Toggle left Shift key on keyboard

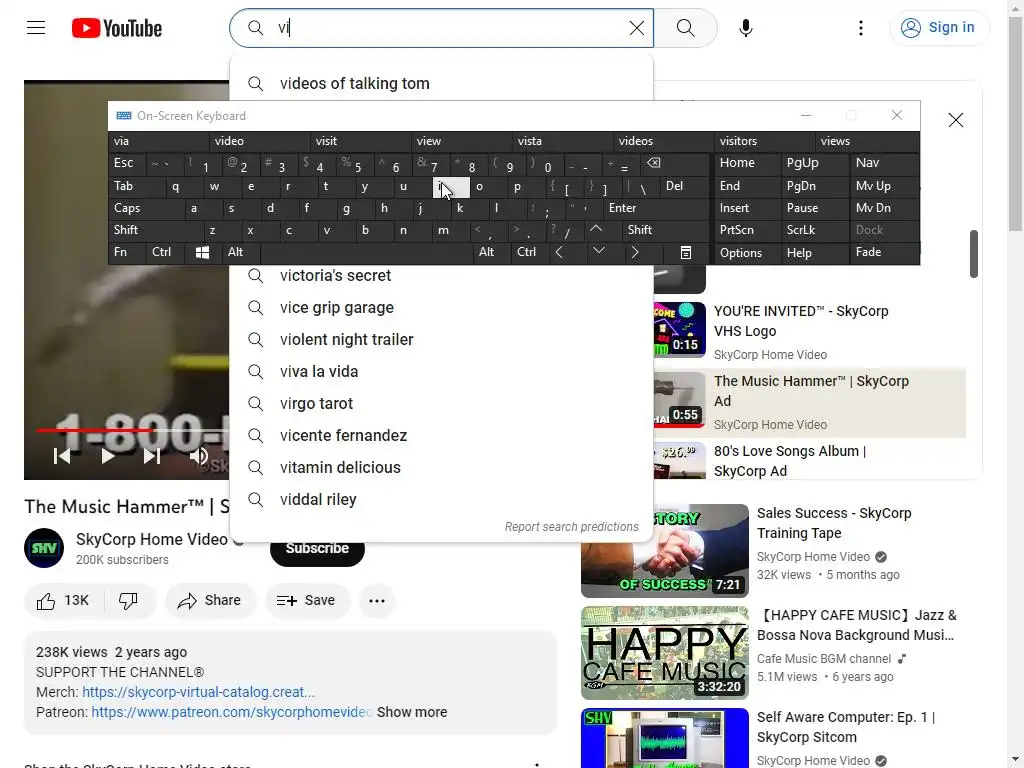pos(155,230)
